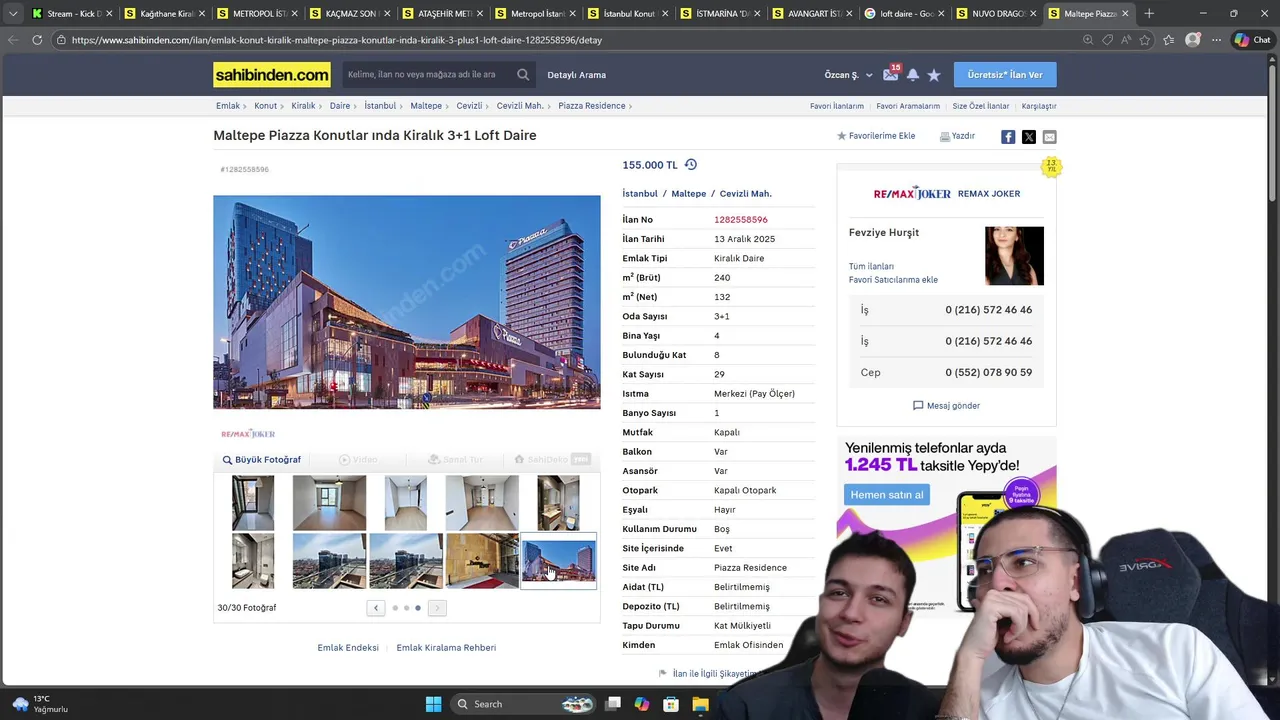Image resolution: width=1280 pixels, height=720 pixels.
Task: Expand the Piazza Residence breadcrumb
Action: click(x=596, y=106)
